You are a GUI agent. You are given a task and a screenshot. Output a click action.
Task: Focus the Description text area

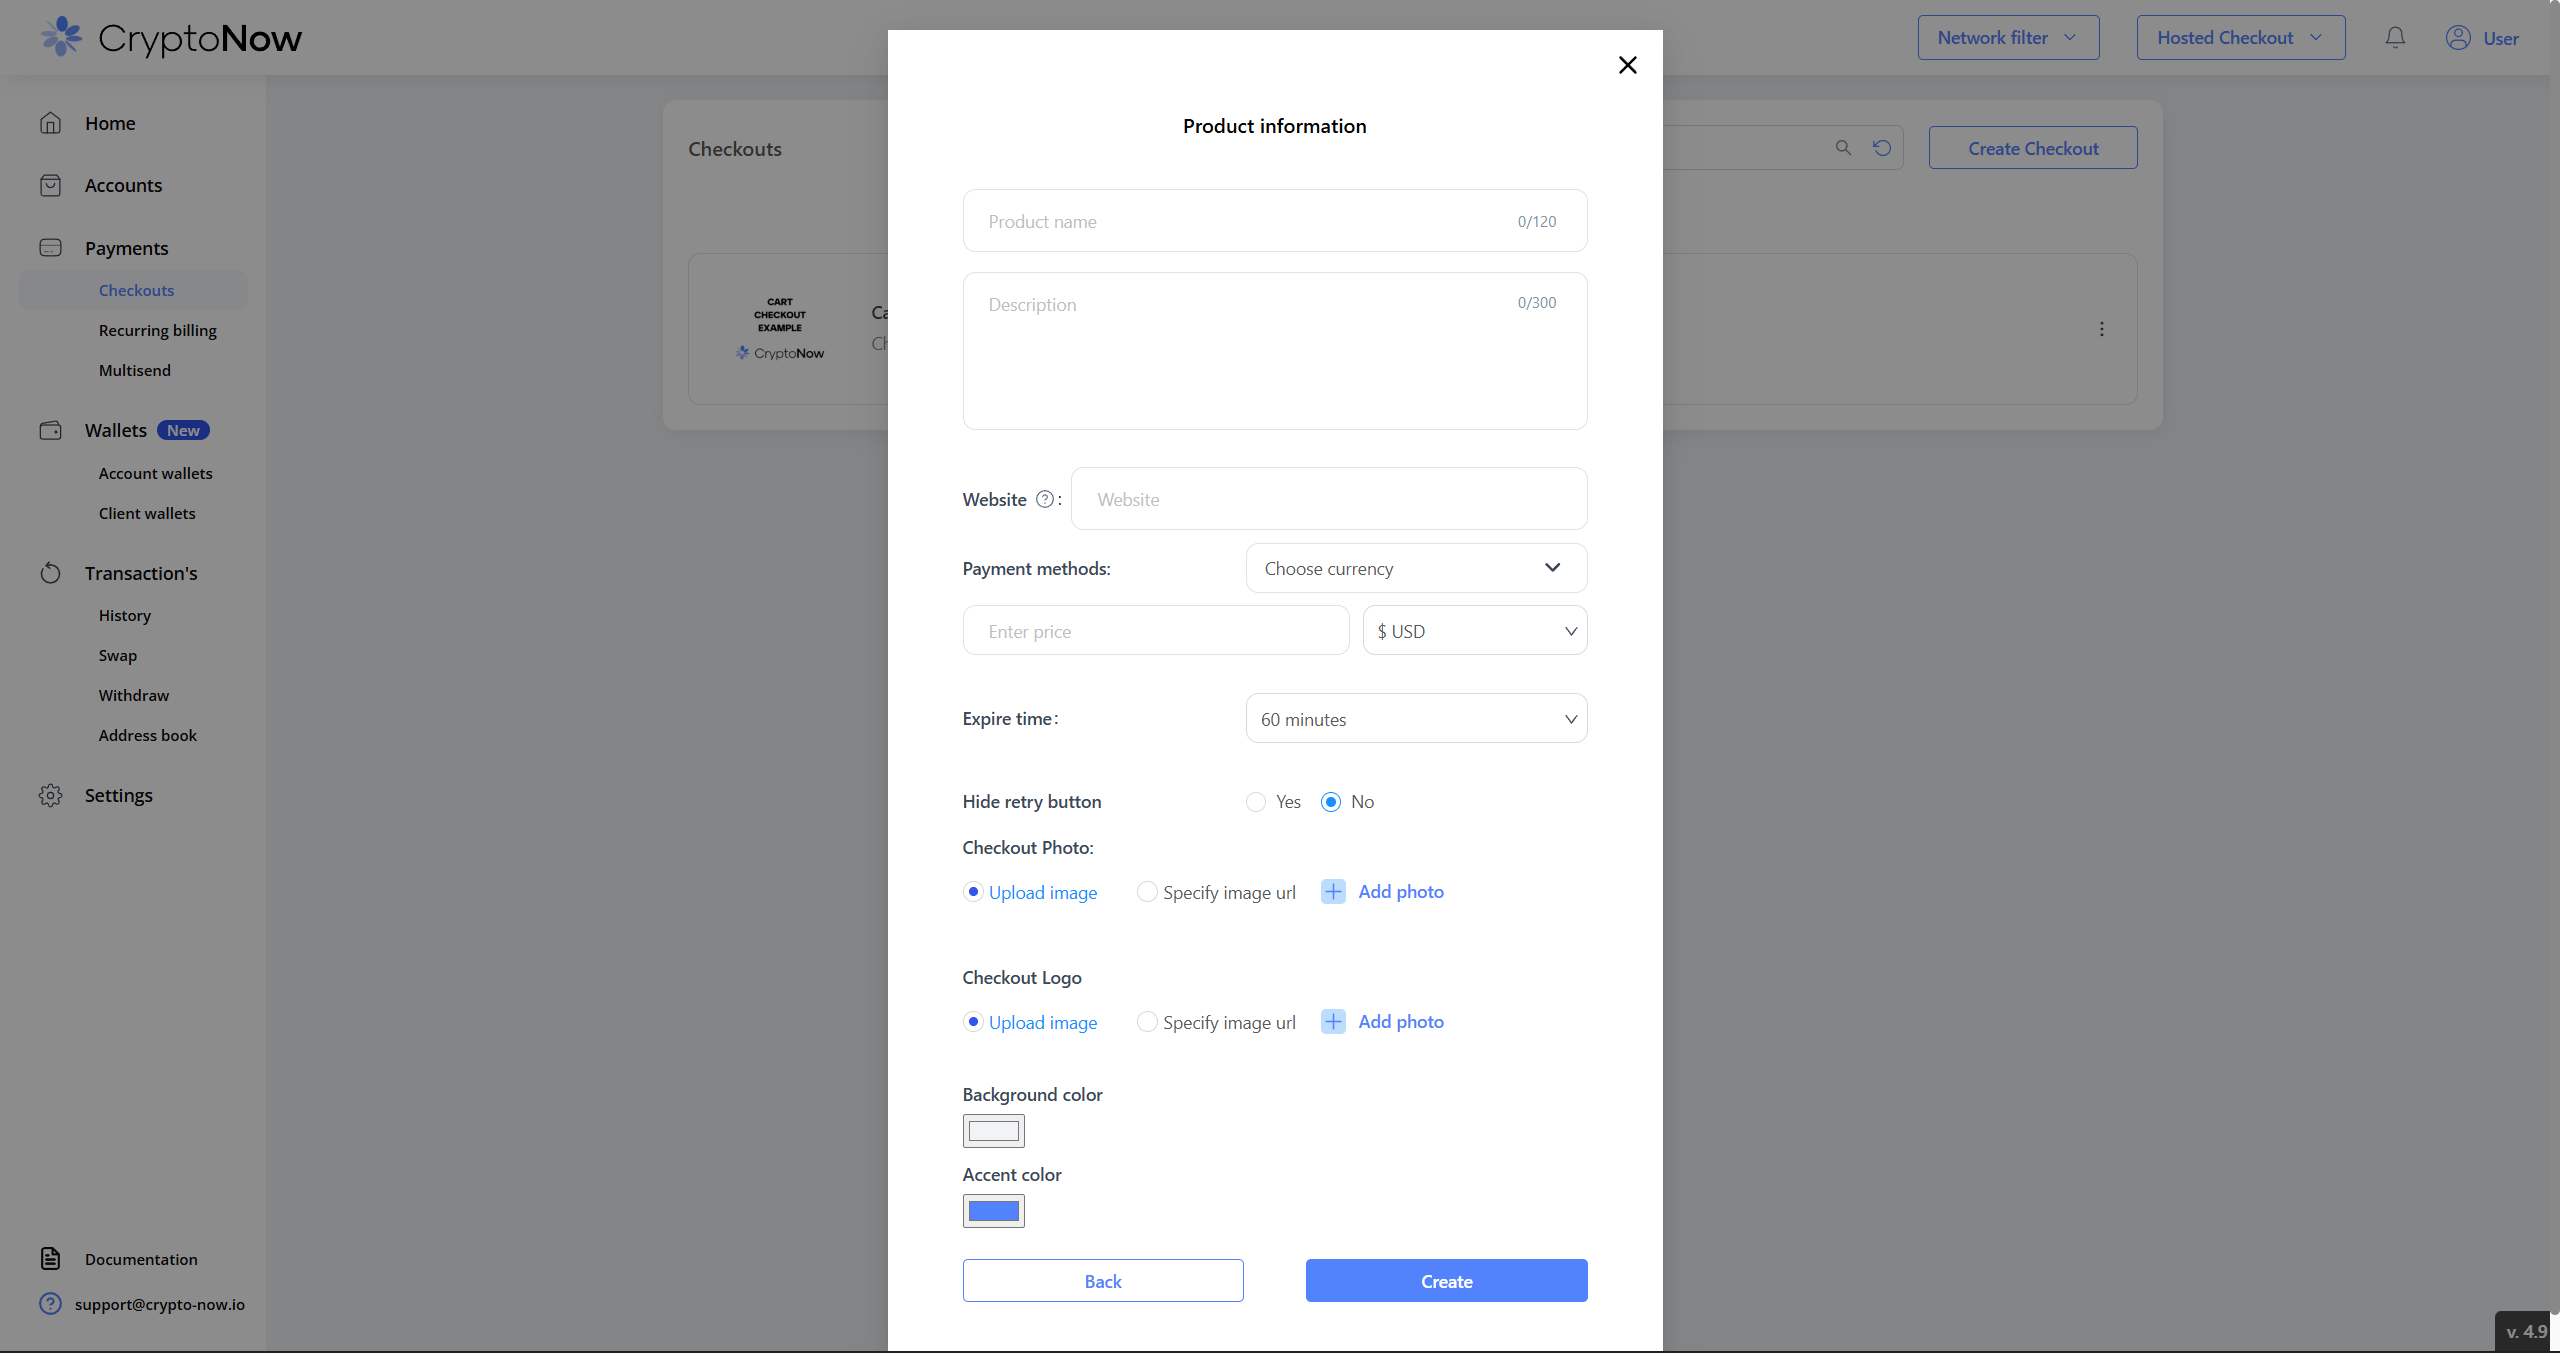tap(1275, 351)
